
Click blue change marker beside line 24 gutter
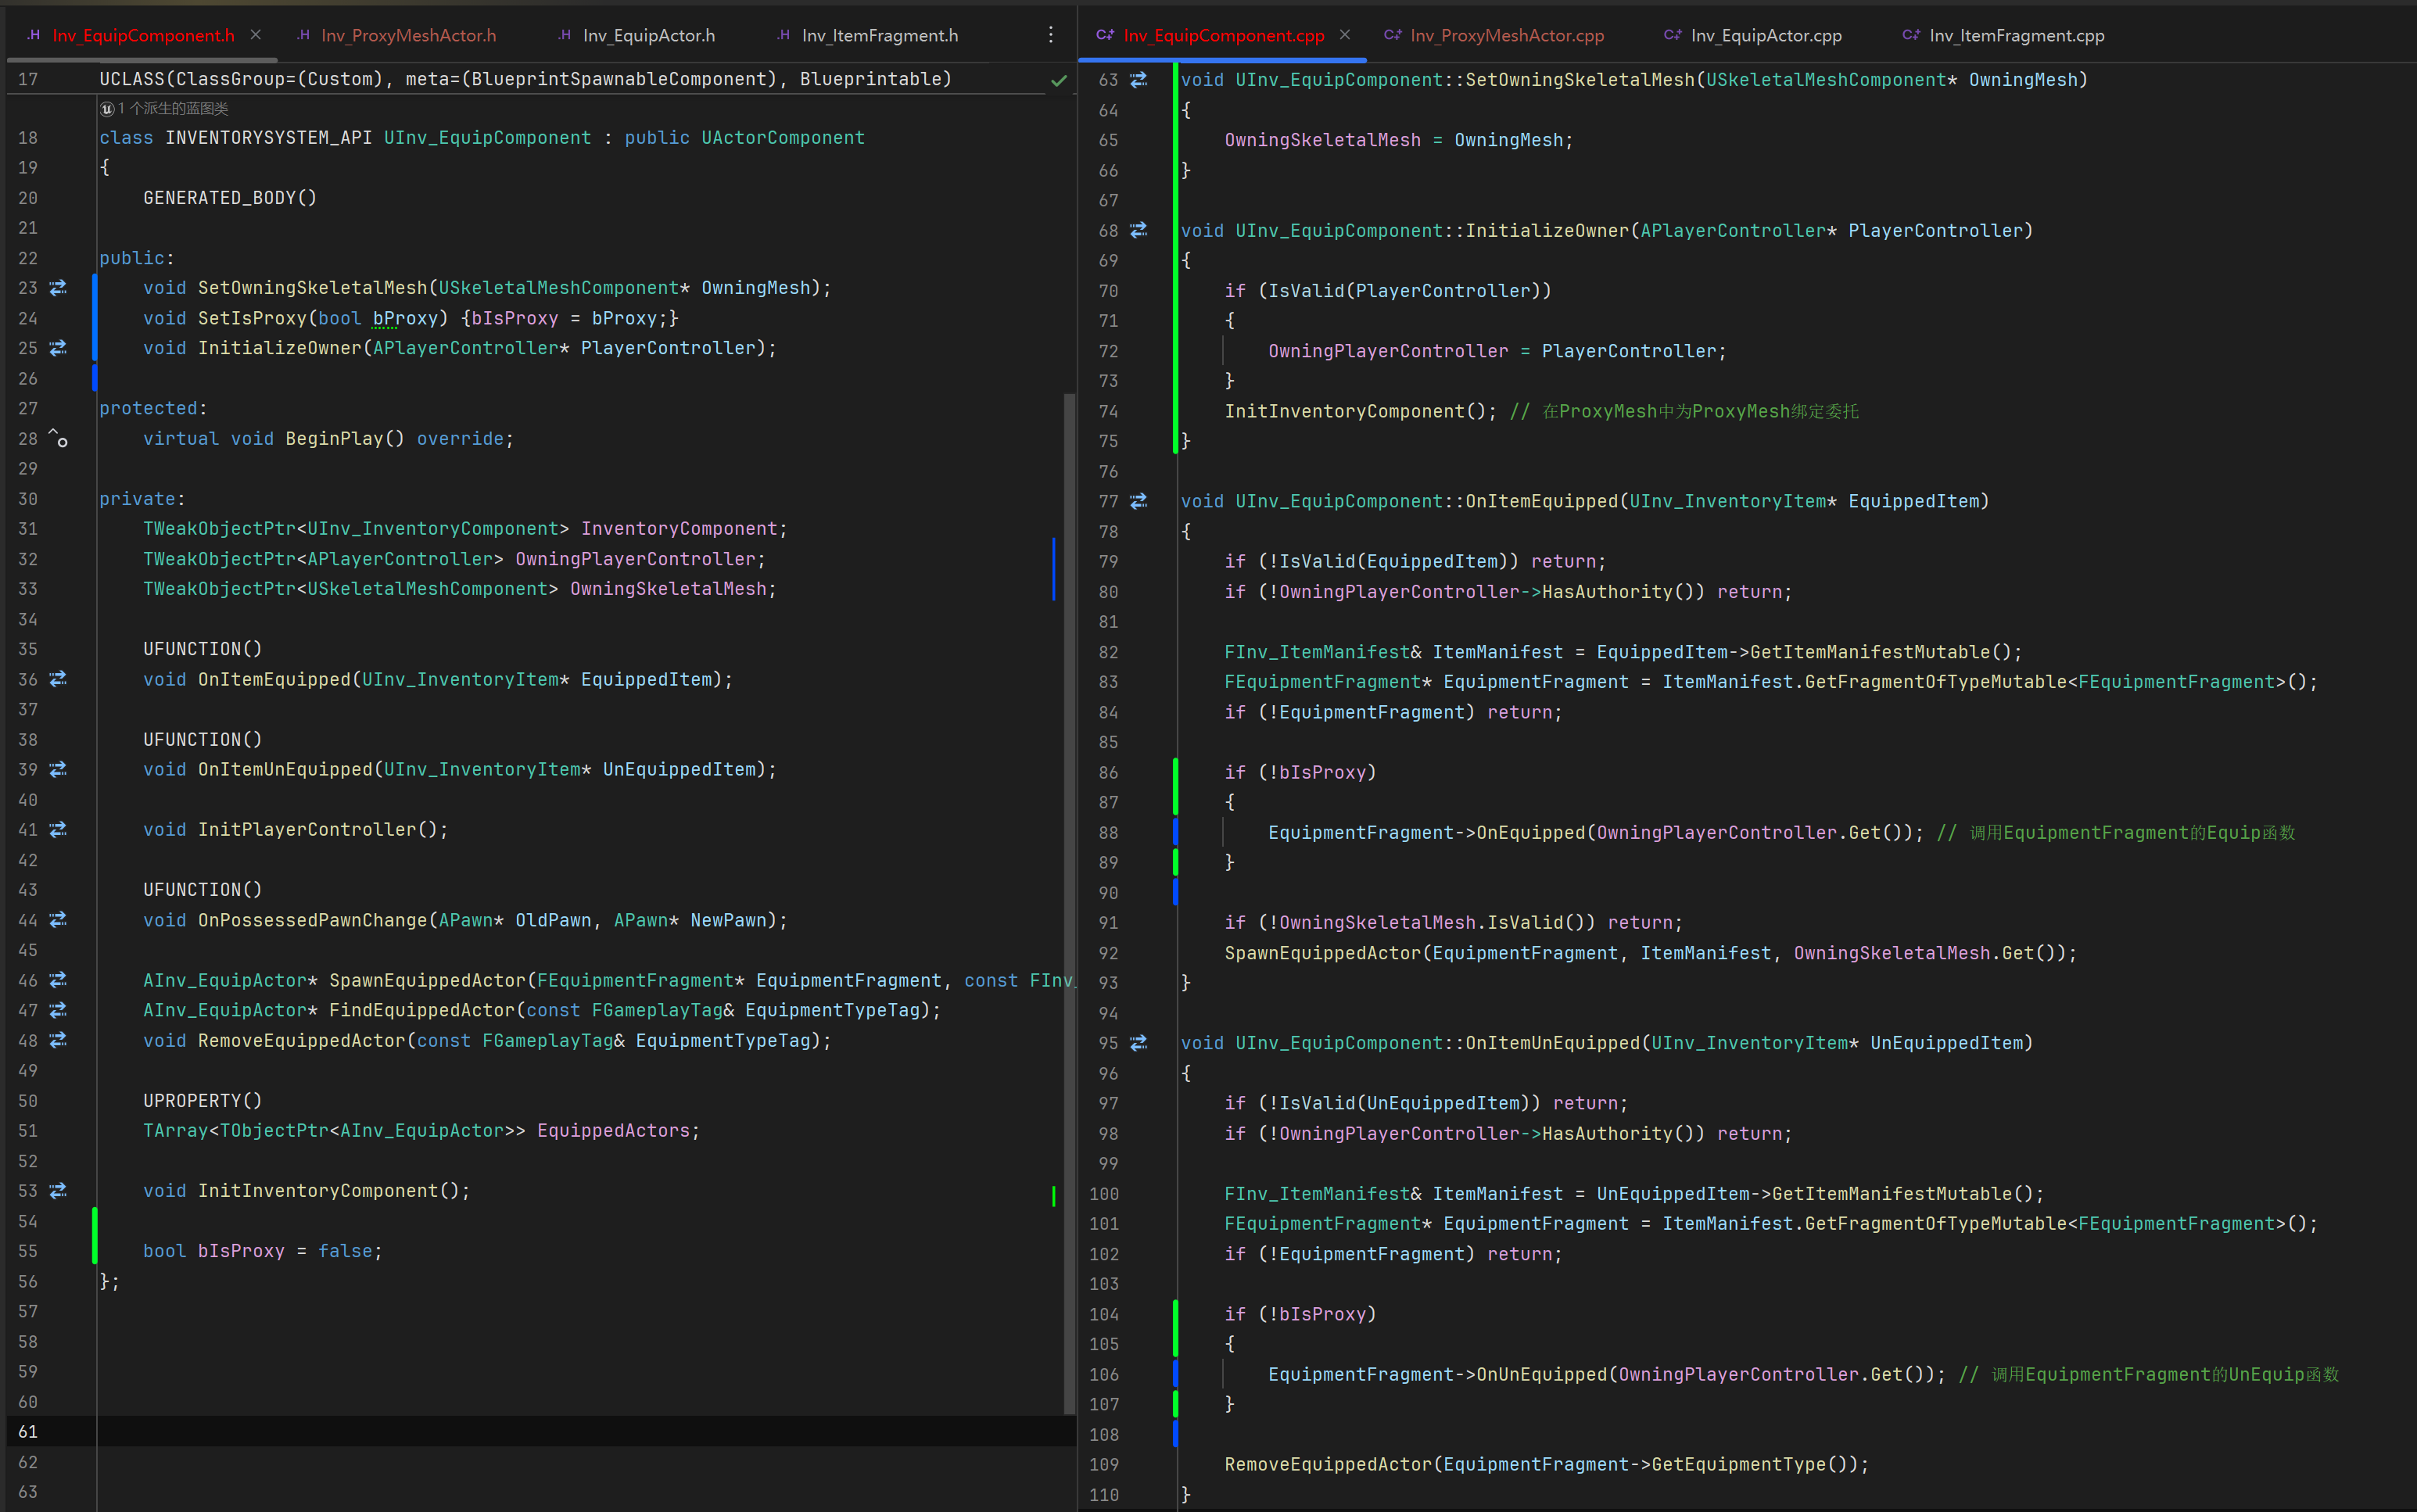coord(95,318)
